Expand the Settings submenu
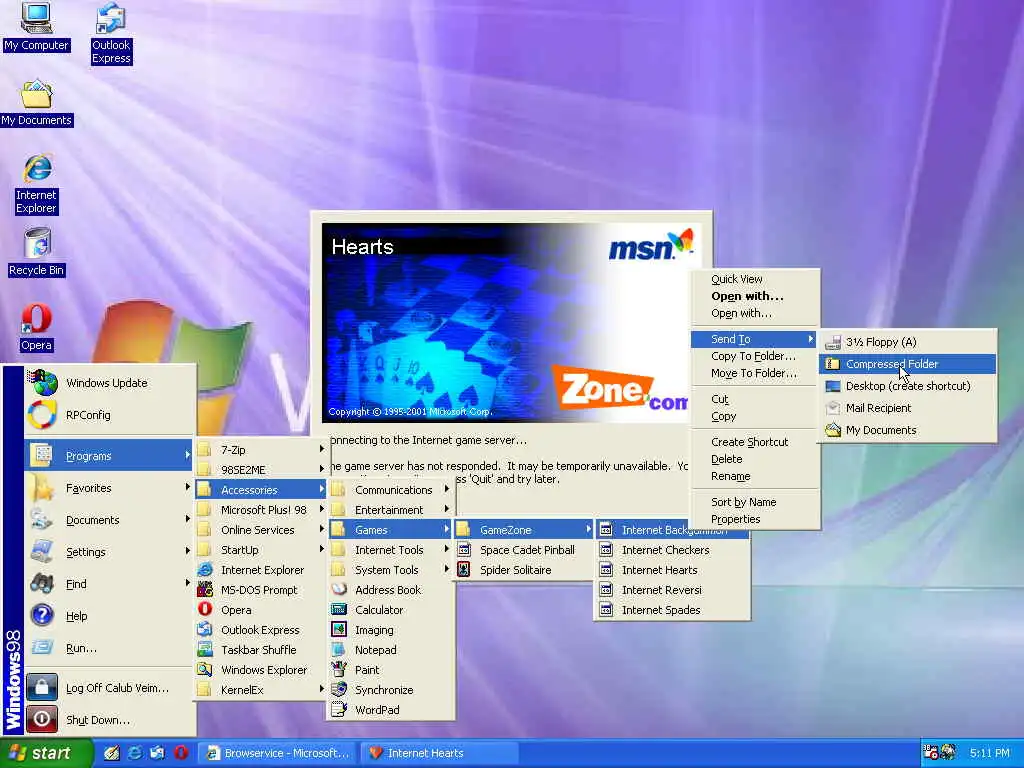Viewport: 1024px width, 768px height. tap(110, 552)
